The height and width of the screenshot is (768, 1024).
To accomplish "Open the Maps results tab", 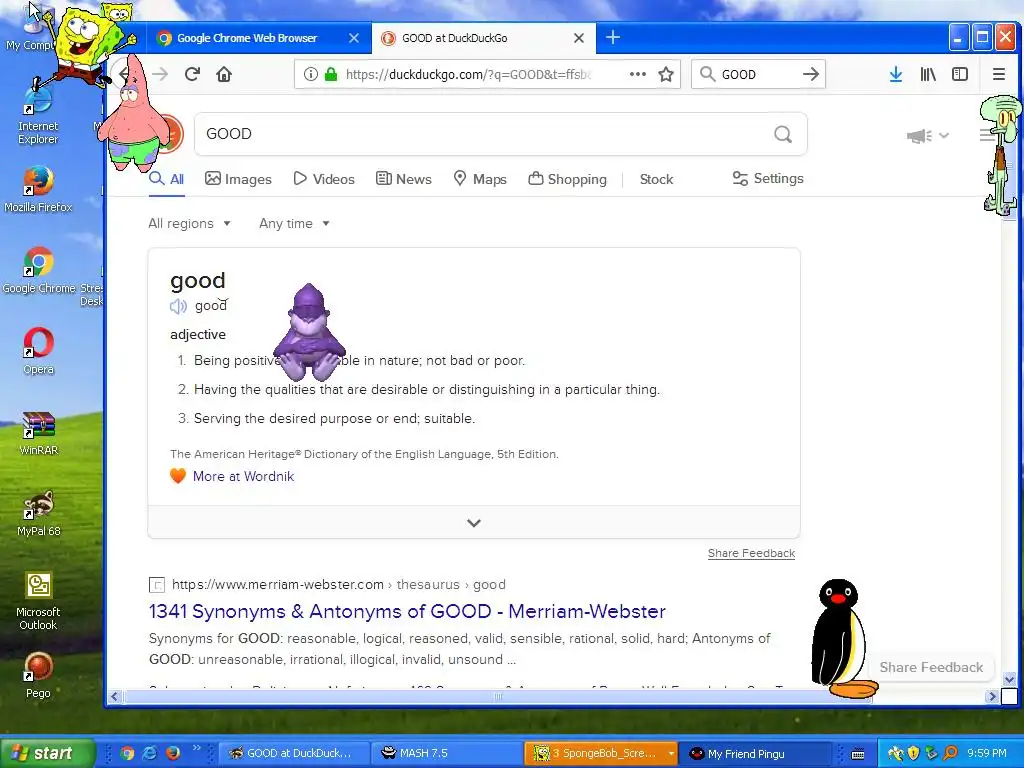I will tap(480, 179).
